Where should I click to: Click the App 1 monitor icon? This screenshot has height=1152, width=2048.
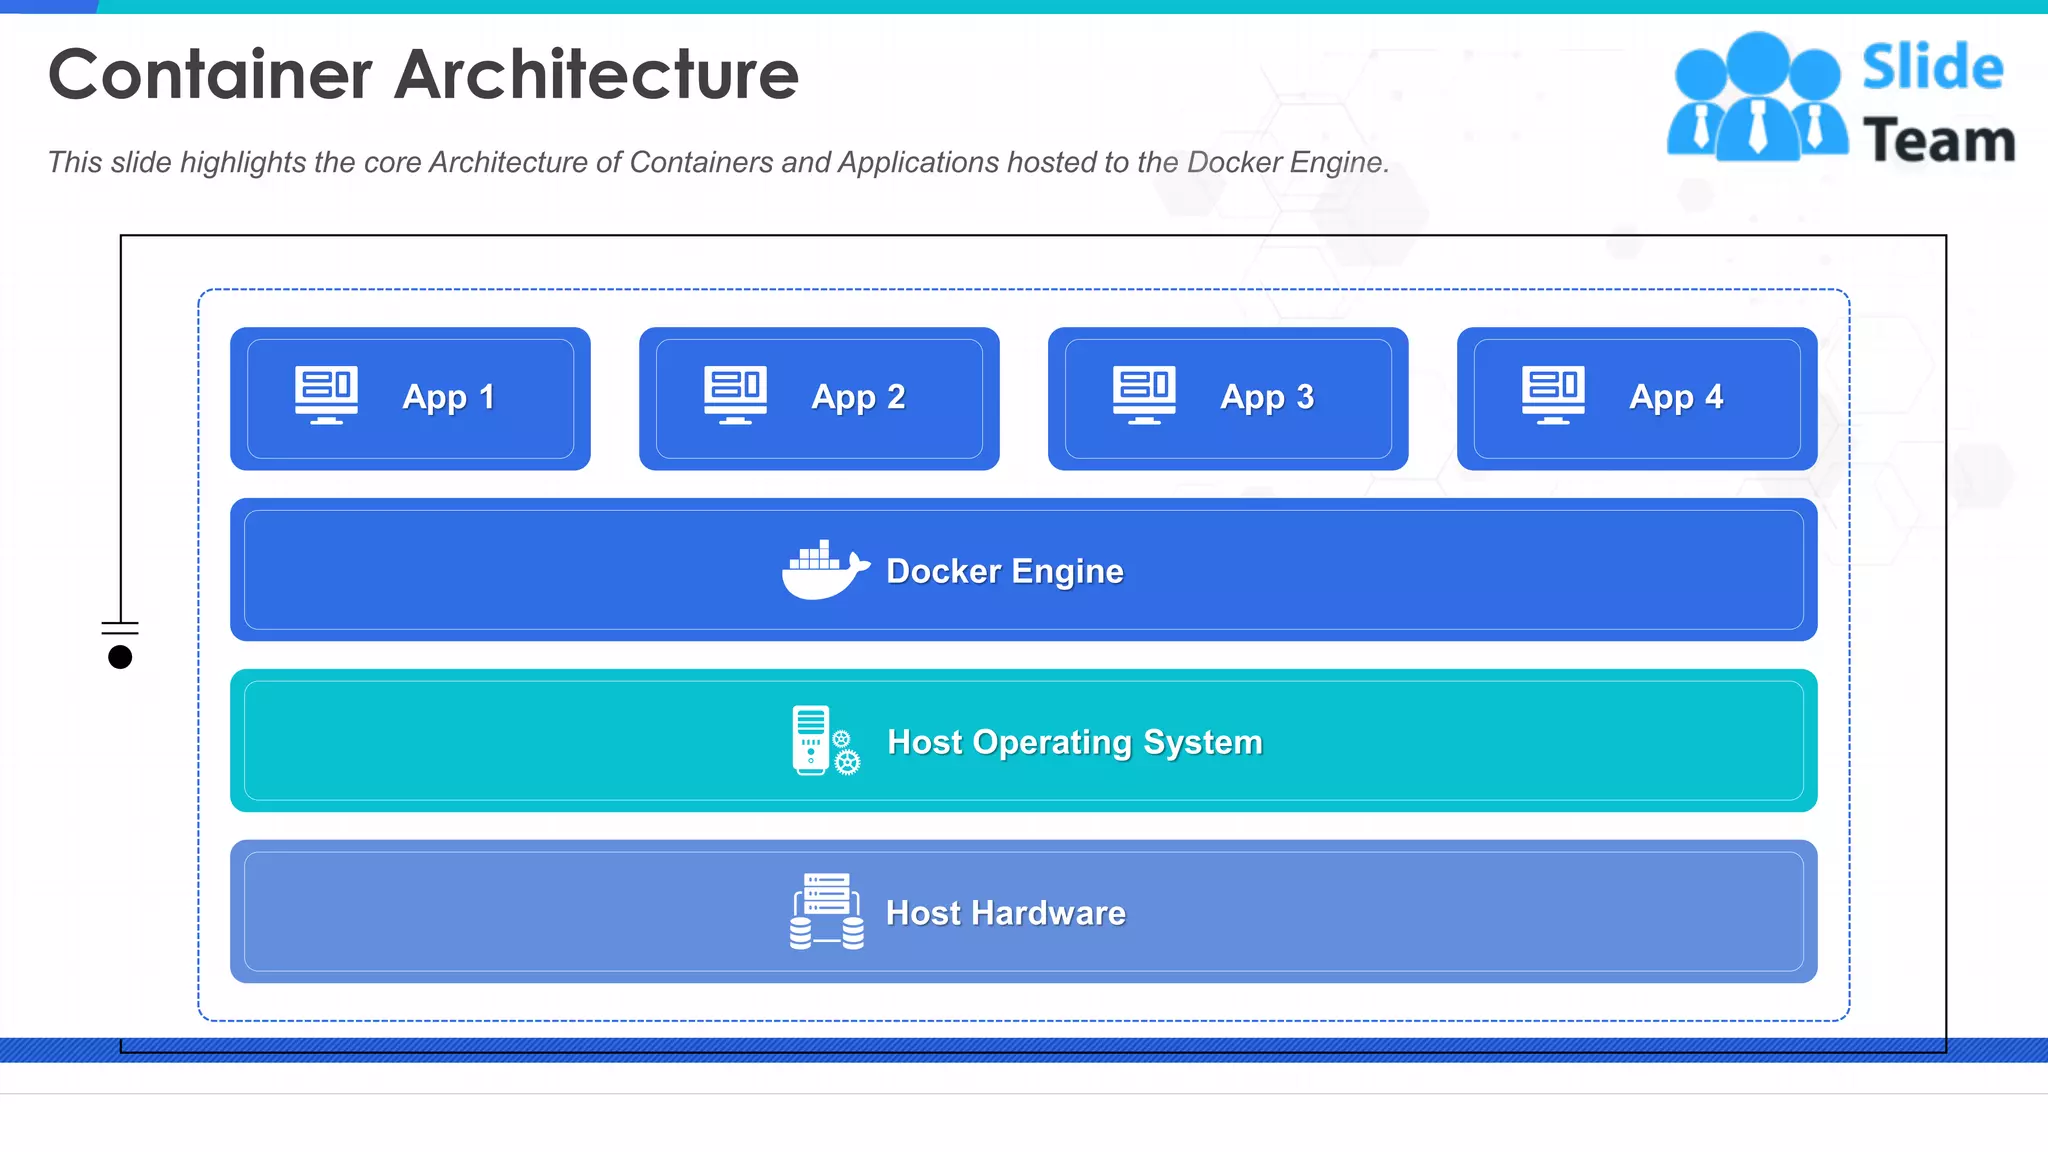[x=326, y=395]
